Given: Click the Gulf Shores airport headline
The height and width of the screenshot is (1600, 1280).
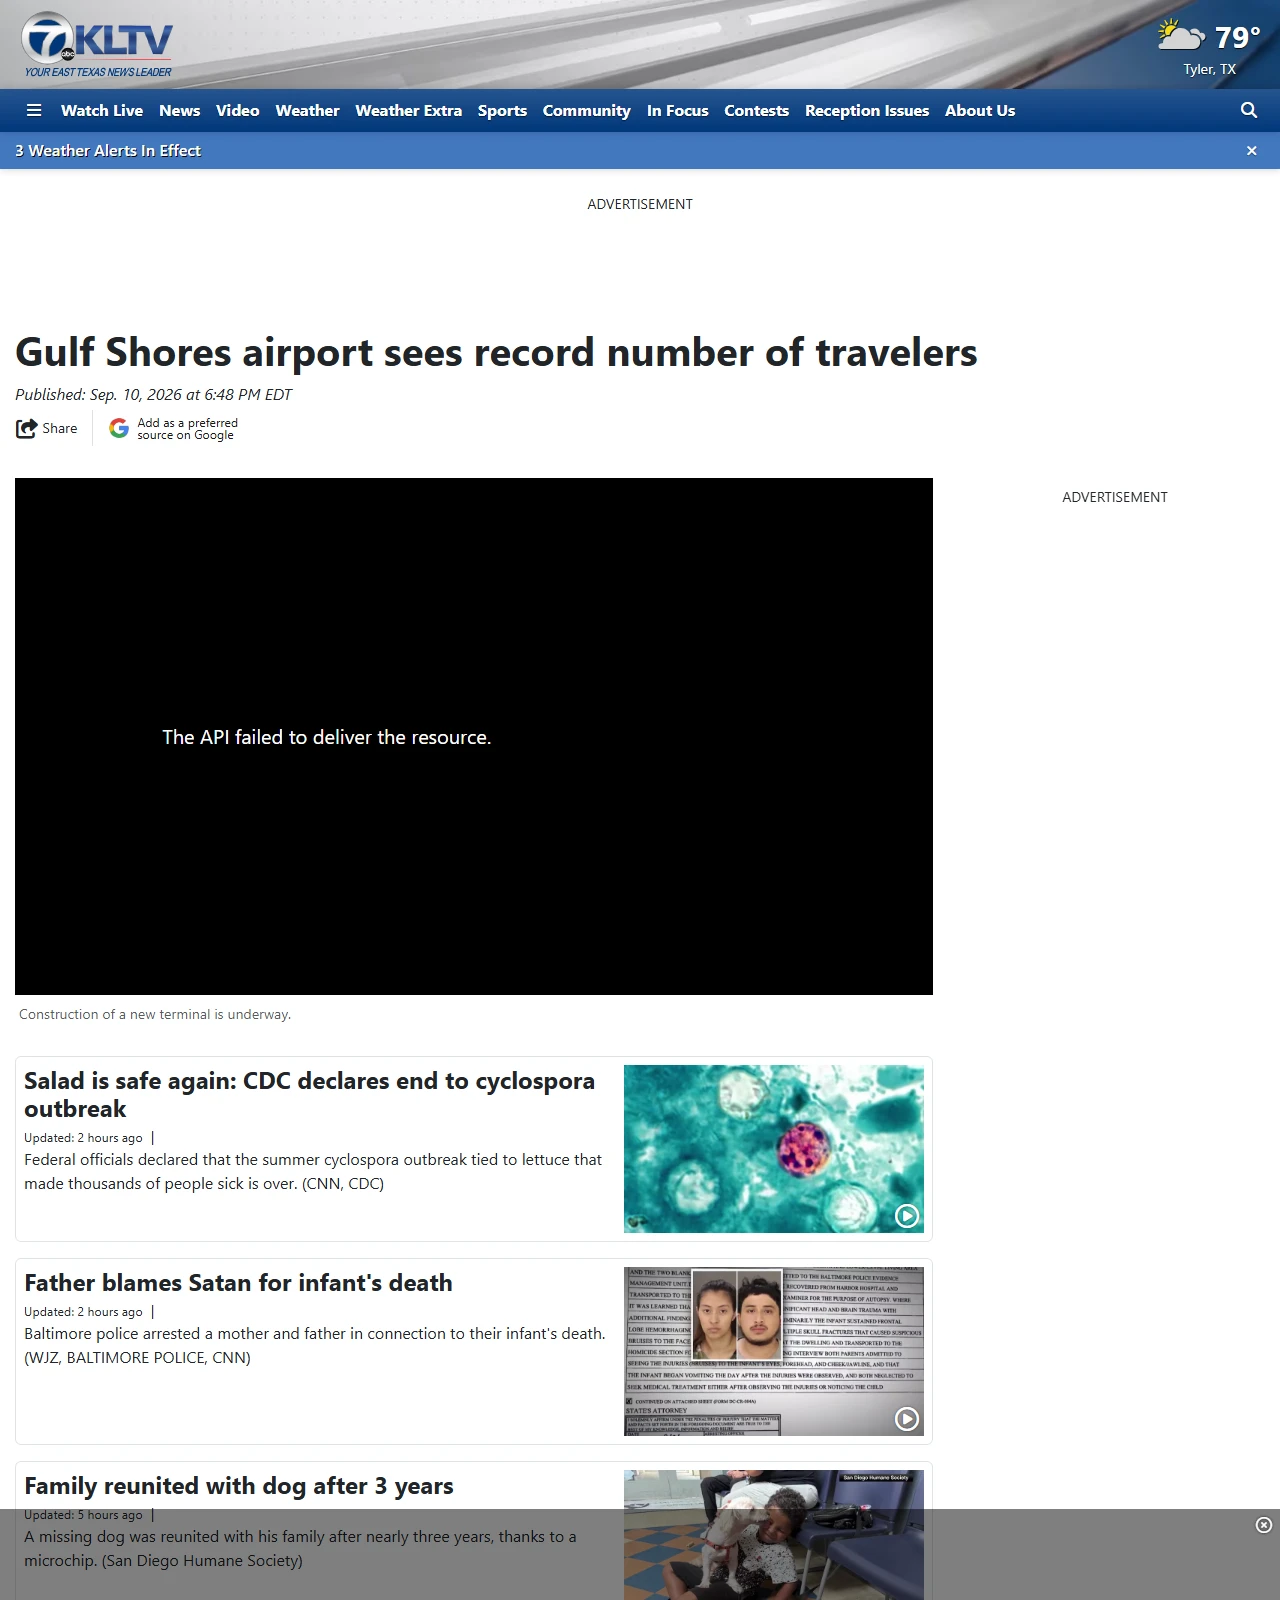Looking at the screenshot, I should 496,353.
